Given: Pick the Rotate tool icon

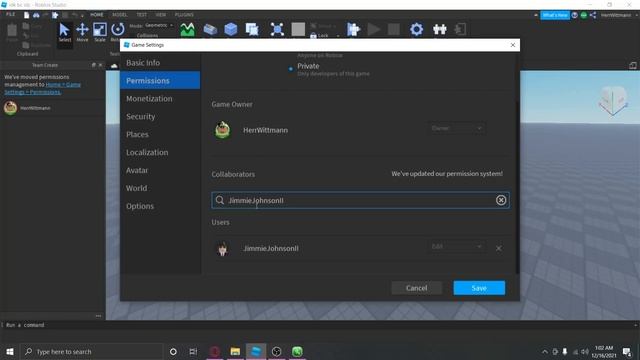Looking at the screenshot, I should [117, 29].
